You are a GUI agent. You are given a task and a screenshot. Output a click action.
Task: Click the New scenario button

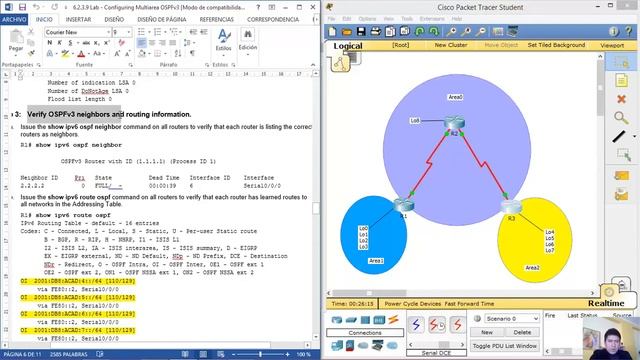click(x=487, y=333)
